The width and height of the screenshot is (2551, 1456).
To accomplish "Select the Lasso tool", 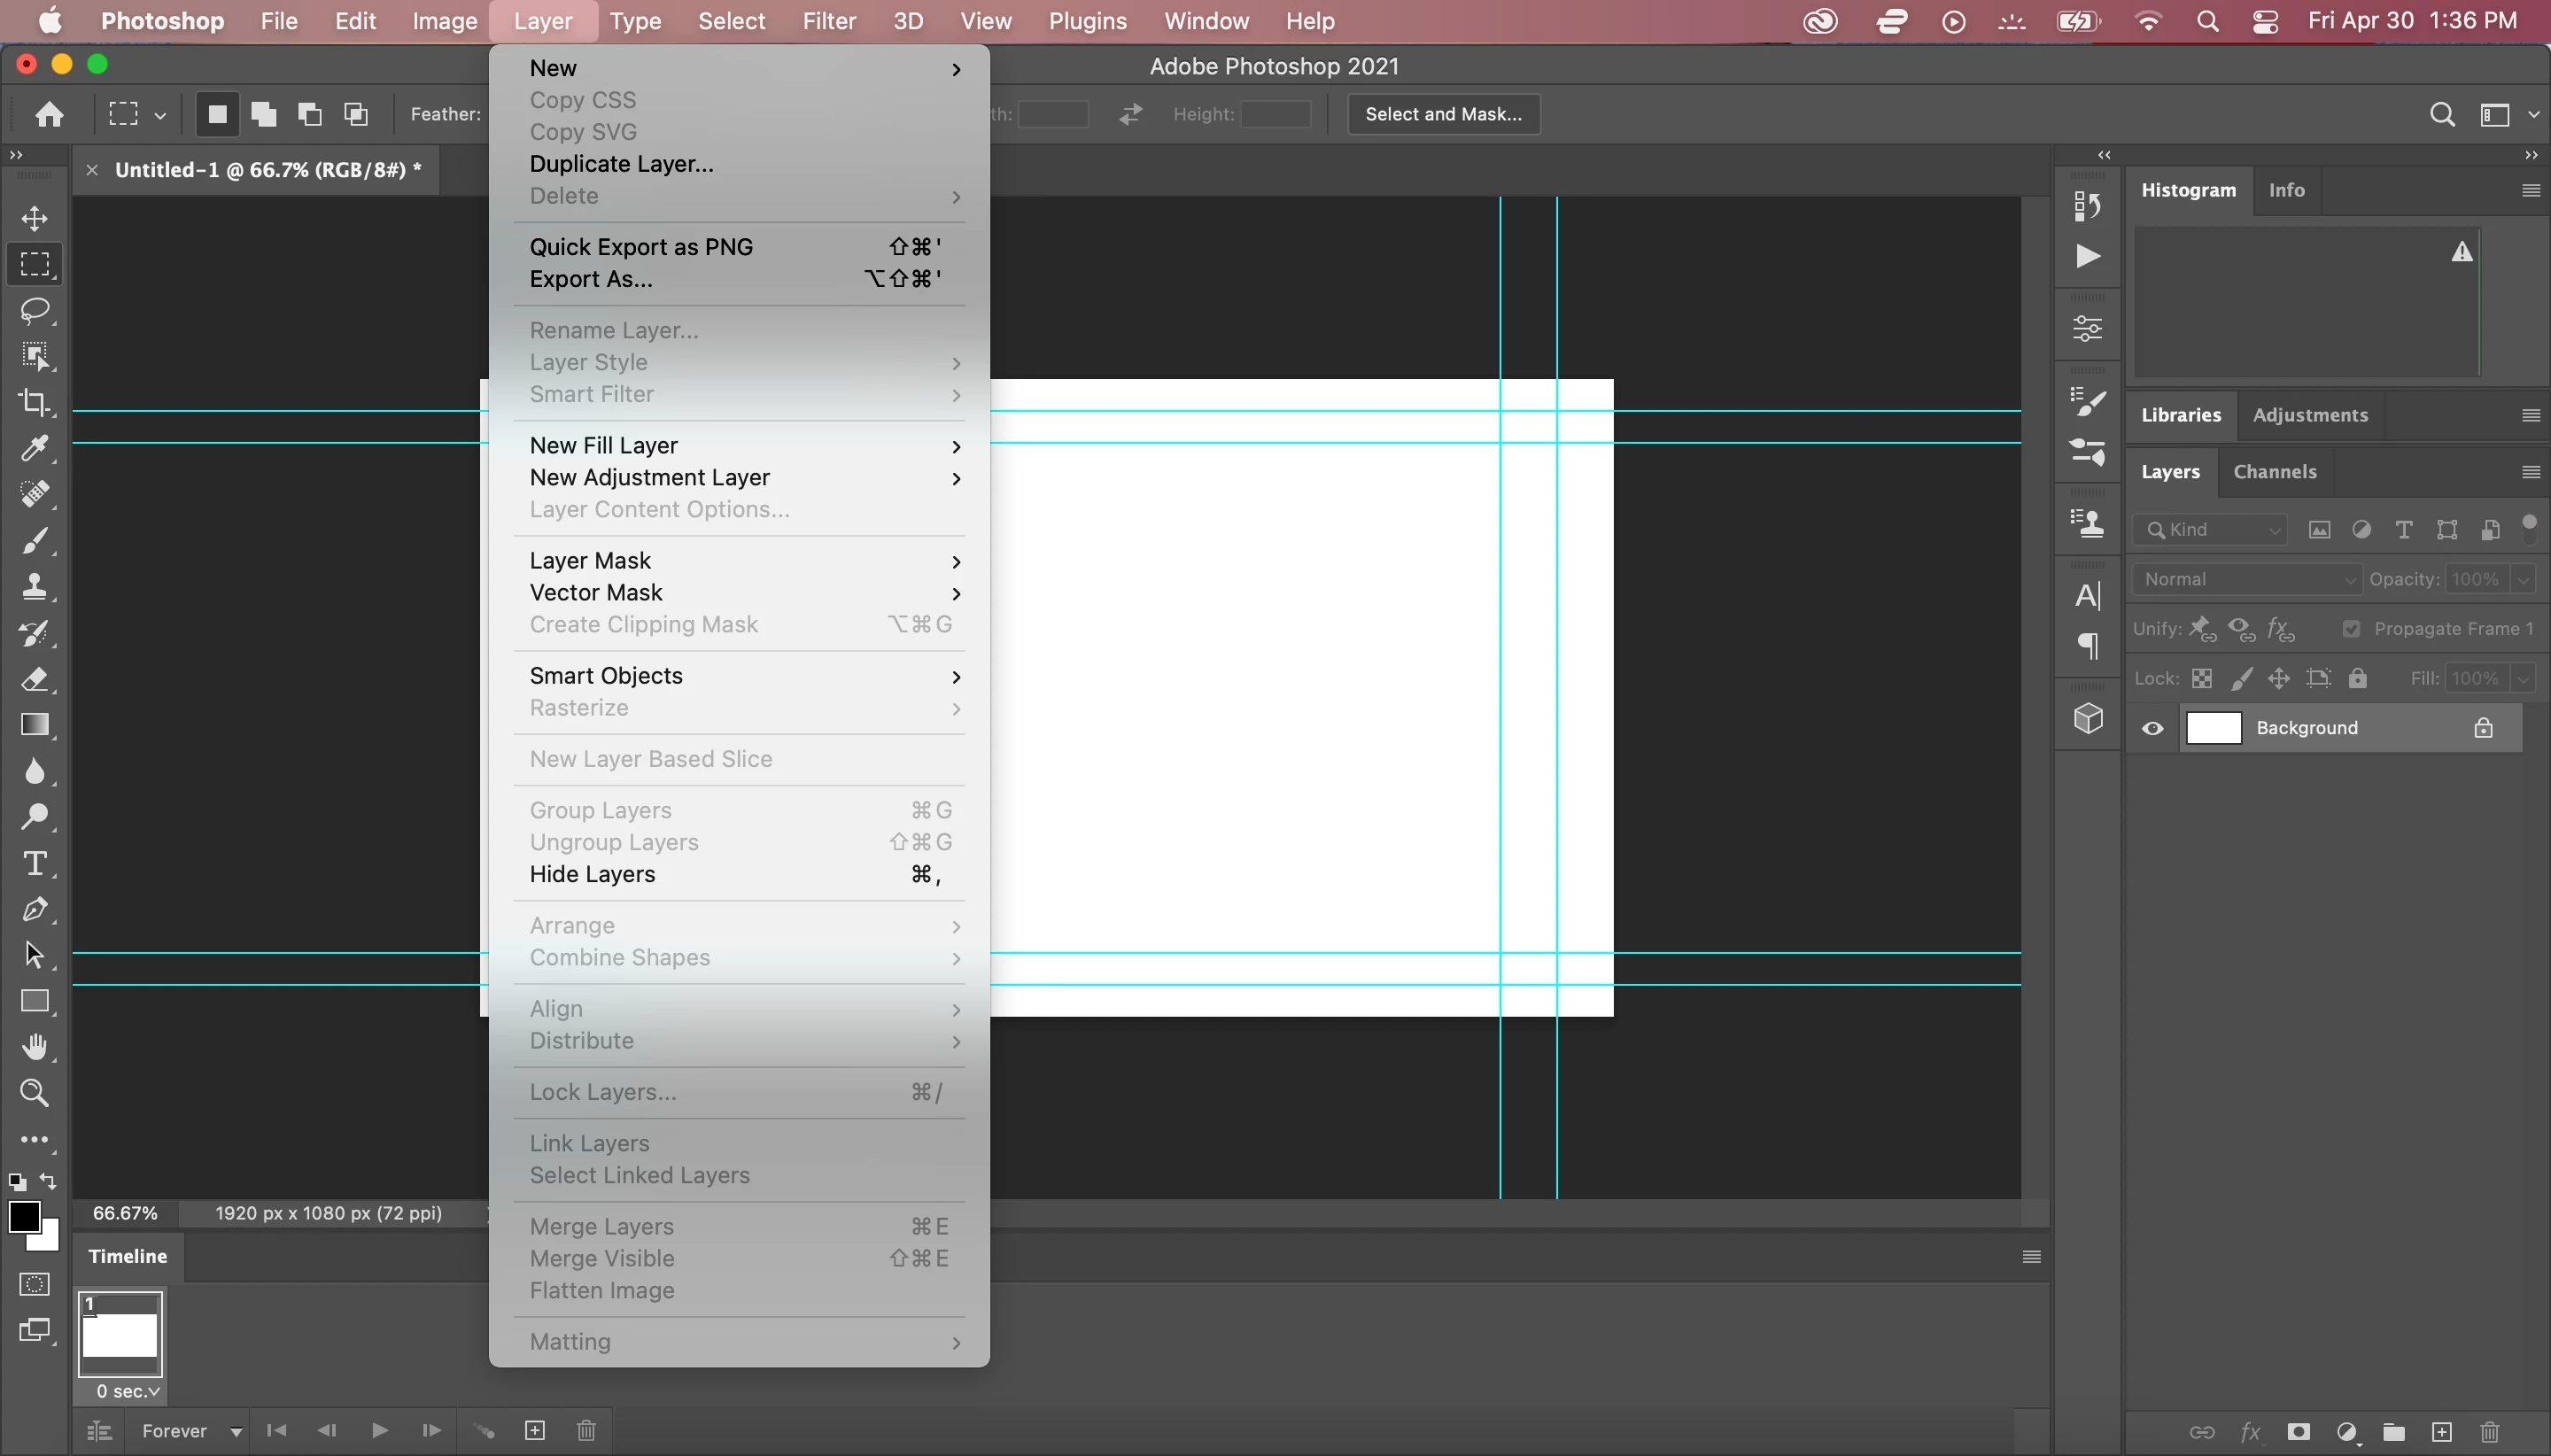I will click(35, 310).
